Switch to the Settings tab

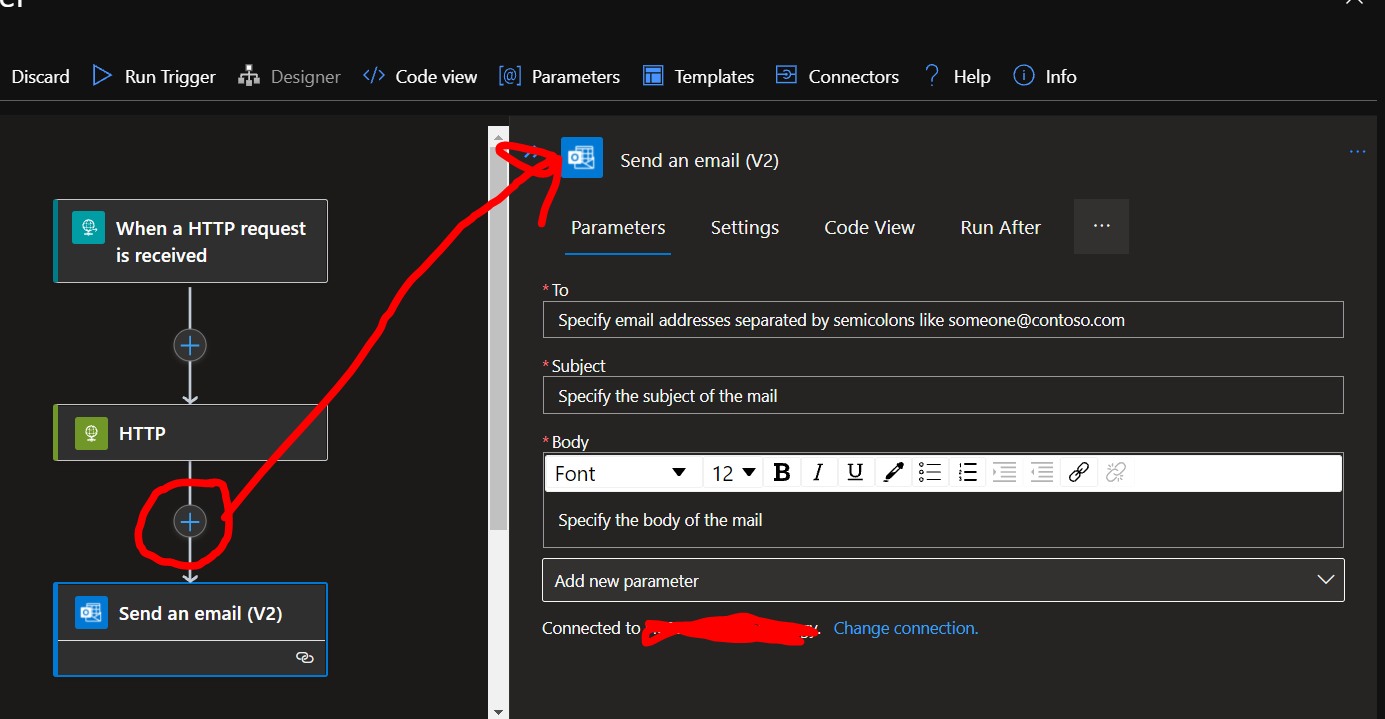coord(744,227)
